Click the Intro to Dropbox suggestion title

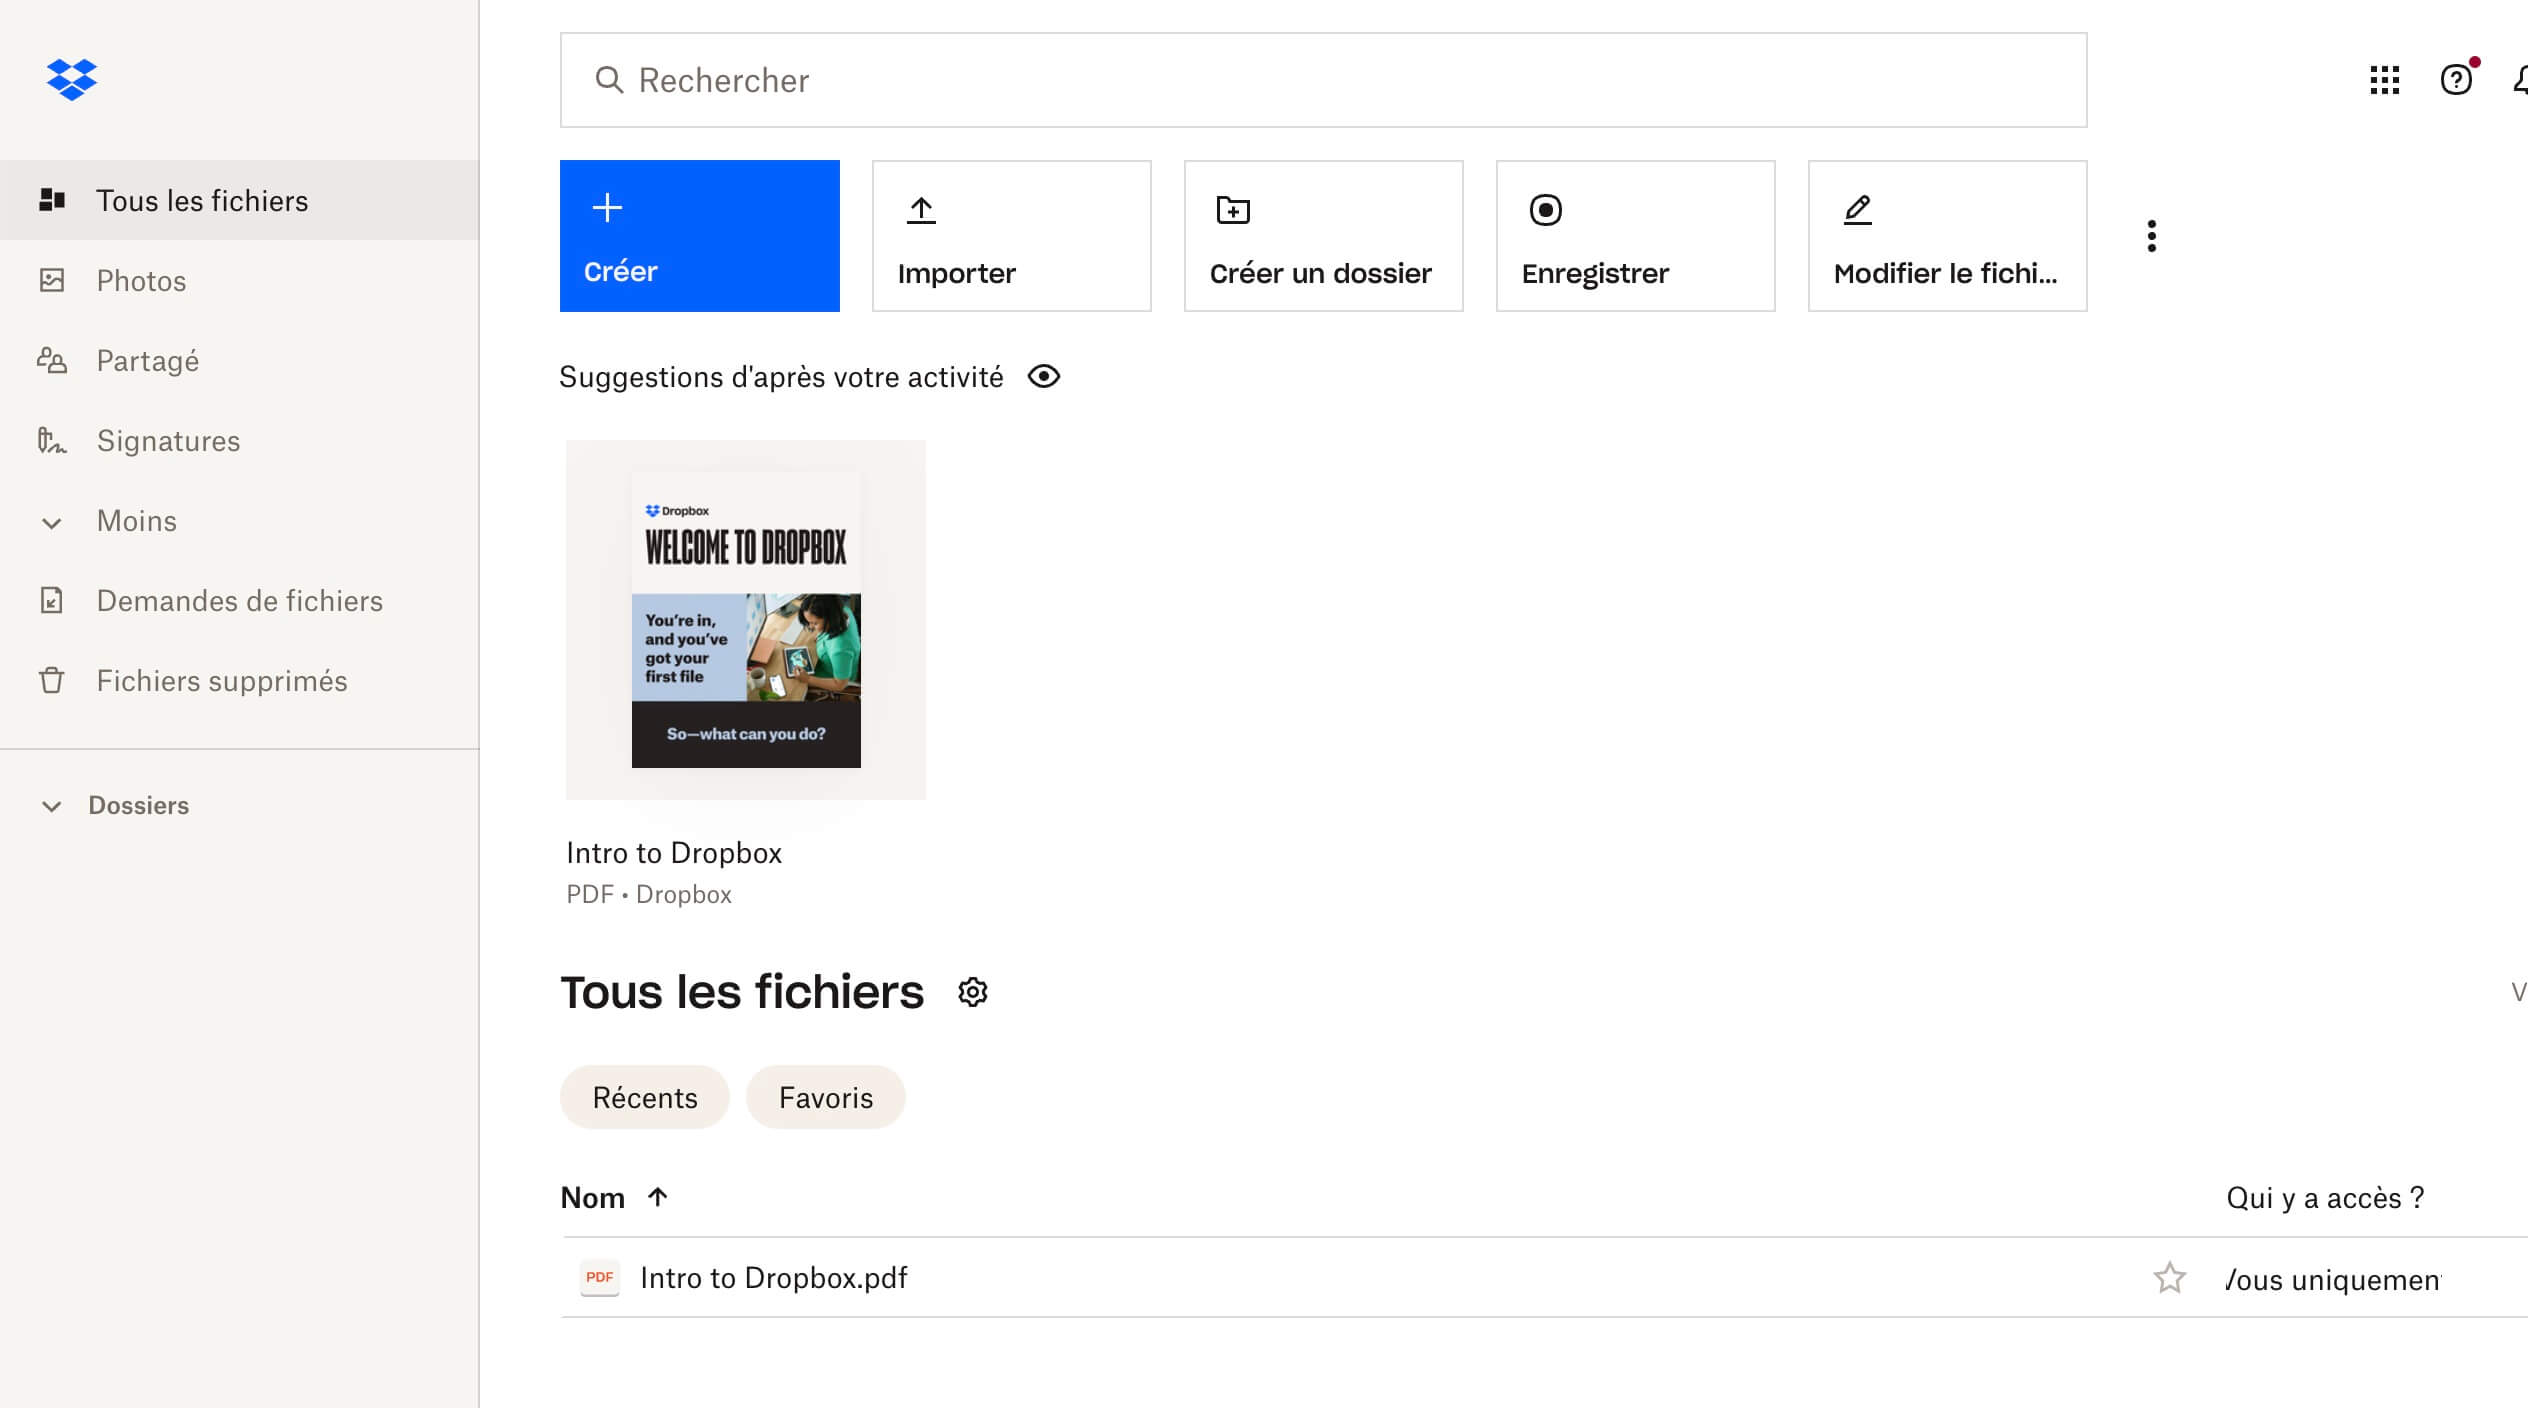tap(674, 853)
